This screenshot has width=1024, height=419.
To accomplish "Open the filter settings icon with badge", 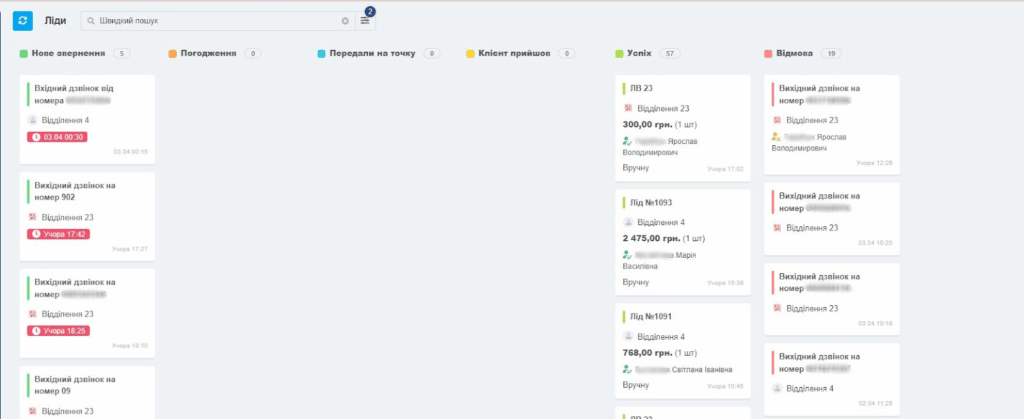I will pos(365,21).
